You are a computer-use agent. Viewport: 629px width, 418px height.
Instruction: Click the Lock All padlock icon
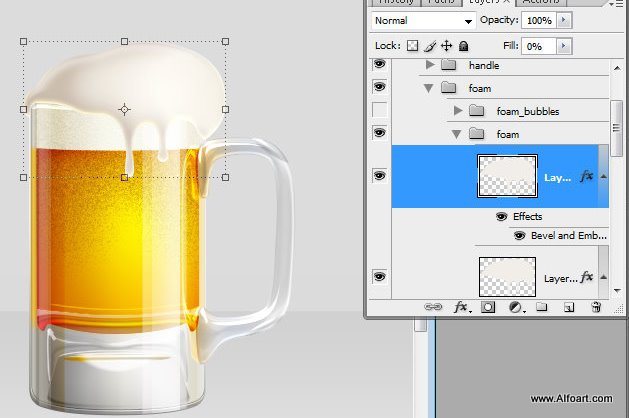click(x=463, y=46)
